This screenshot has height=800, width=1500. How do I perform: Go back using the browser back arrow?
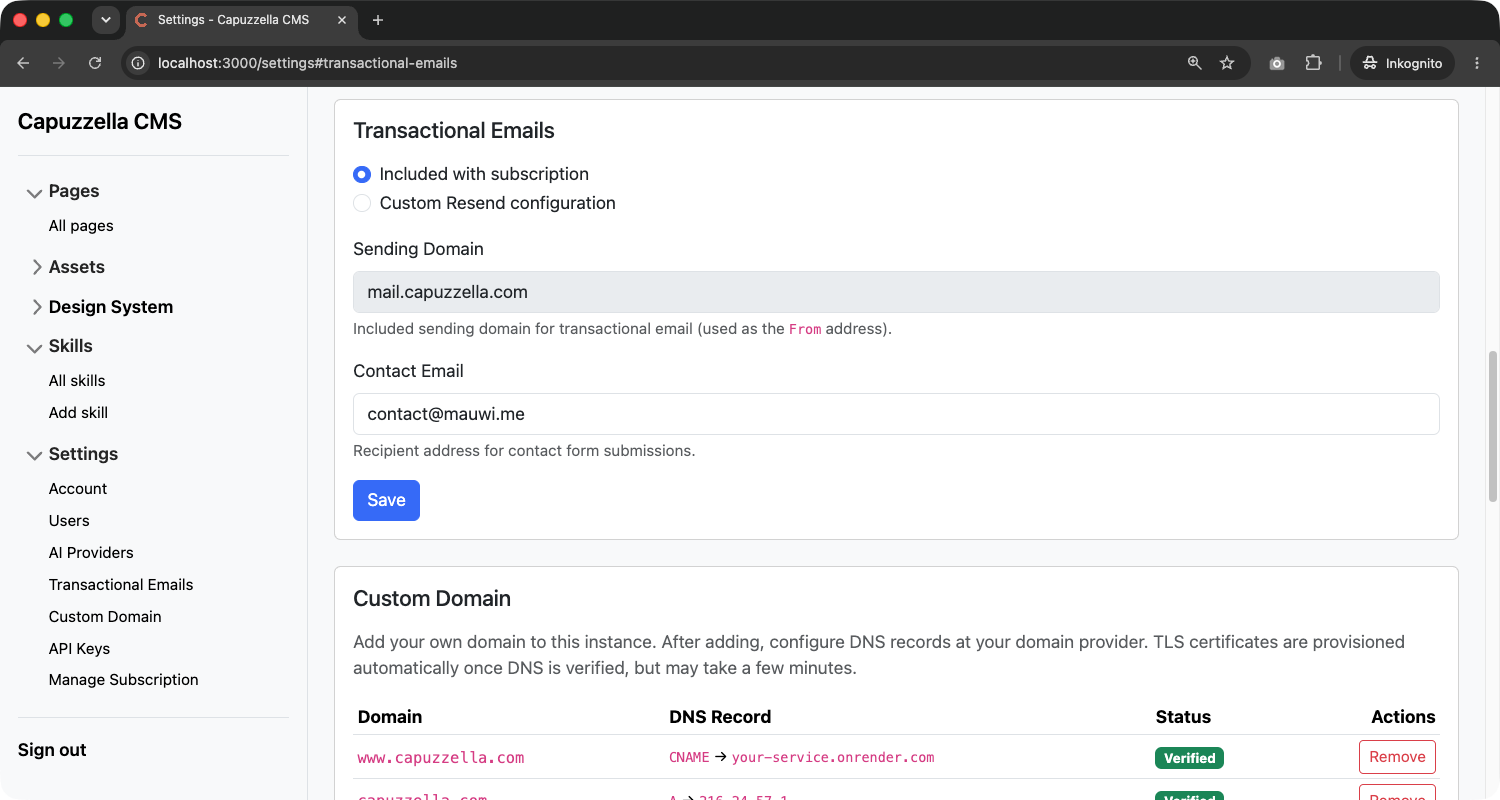point(24,63)
